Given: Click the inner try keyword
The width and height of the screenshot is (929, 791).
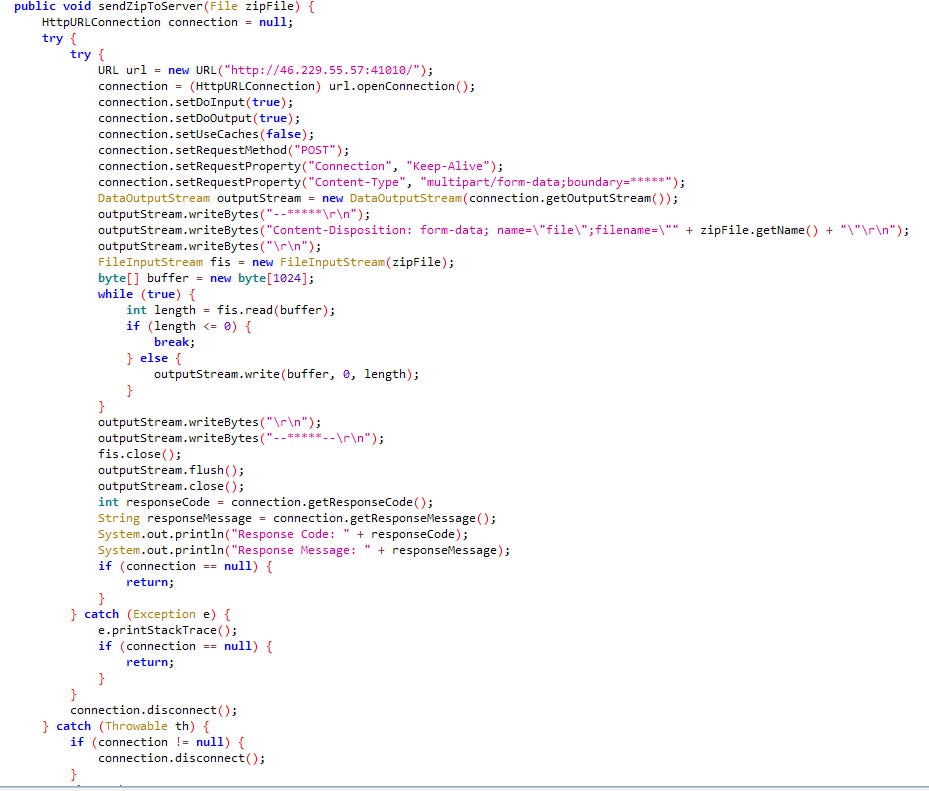Looking at the screenshot, I should click(80, 54).
